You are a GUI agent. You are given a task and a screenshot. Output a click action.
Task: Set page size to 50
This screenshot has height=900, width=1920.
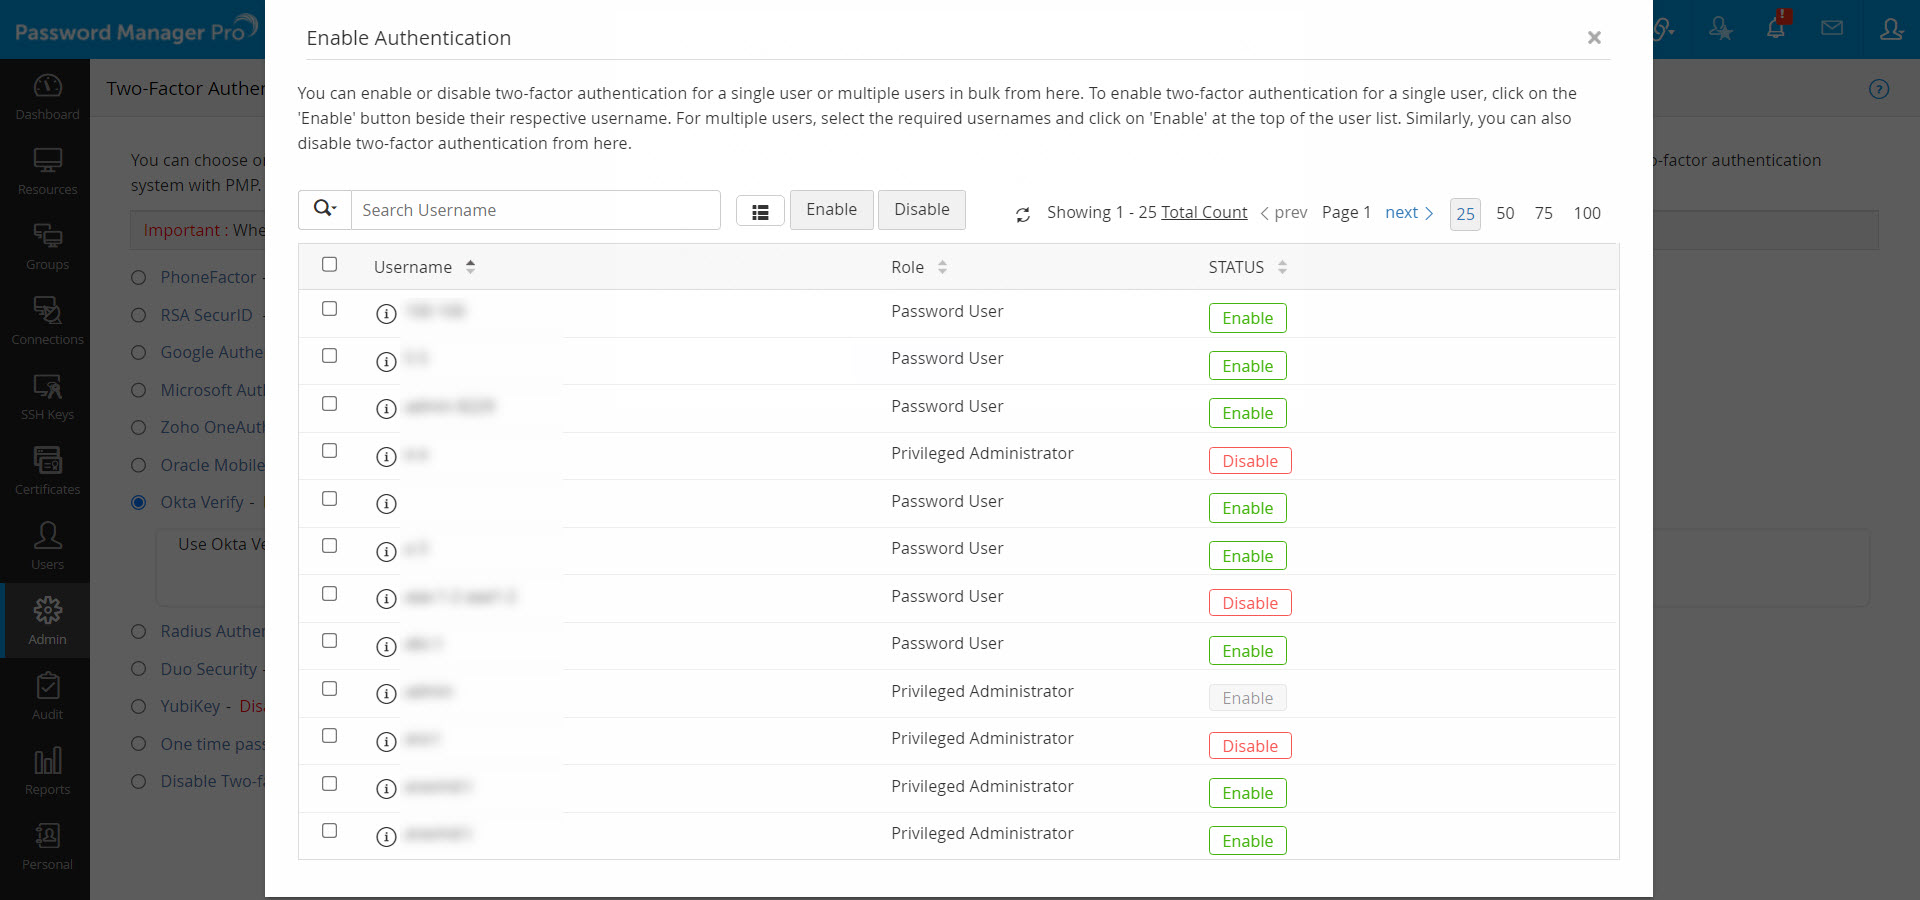[1505, 213]
